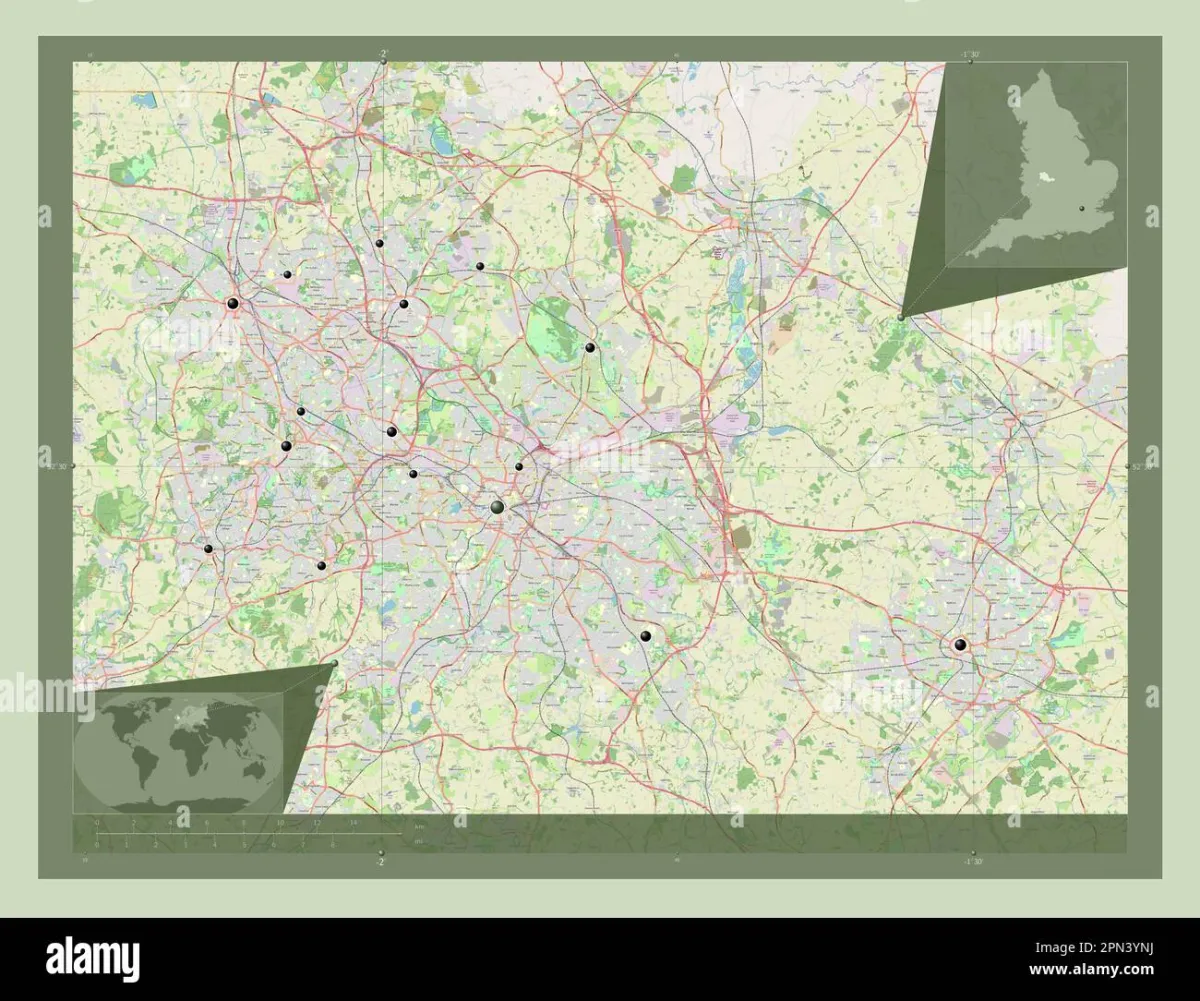The height and width of the screenshot is (1001, 1200).
Task: Click the West Bromwich location pin
Action: [x=392, y=430]
